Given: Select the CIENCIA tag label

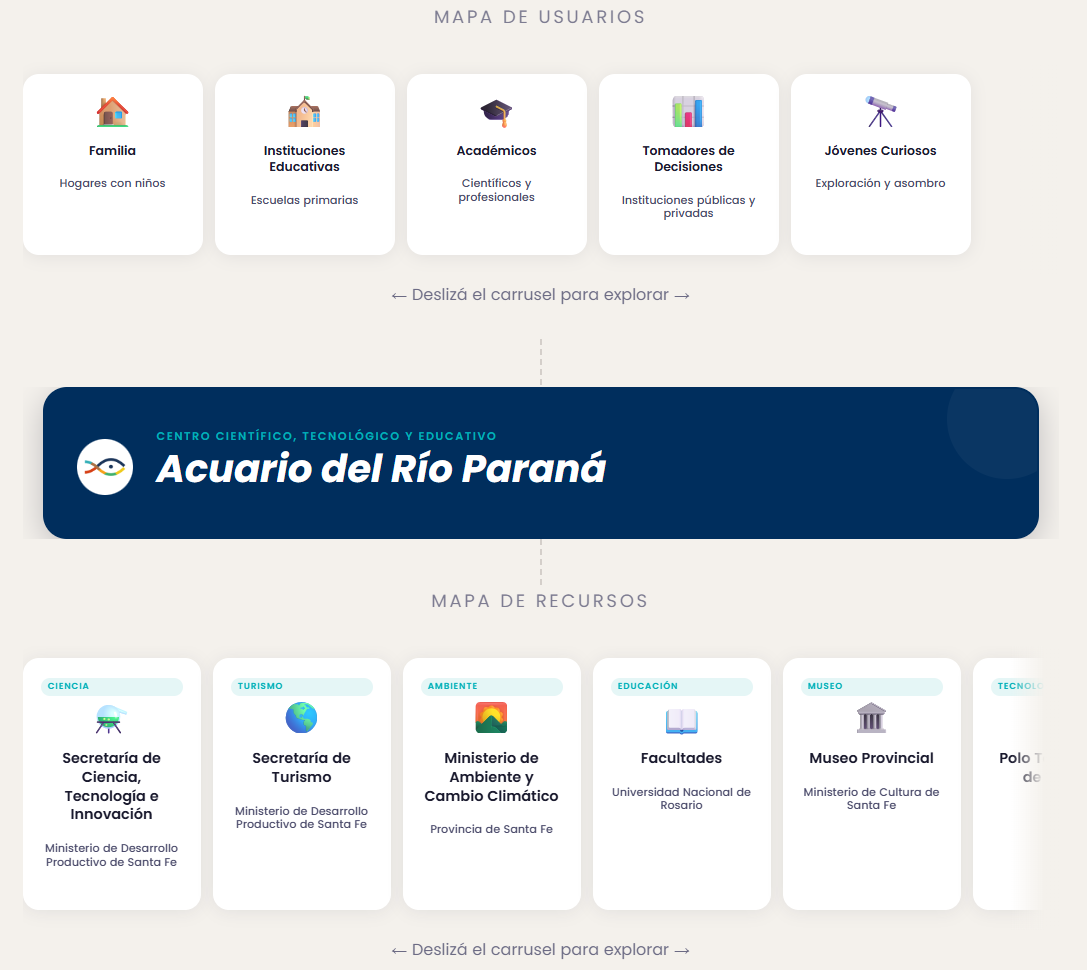Looking at the screenshot, I should point(112,686).
